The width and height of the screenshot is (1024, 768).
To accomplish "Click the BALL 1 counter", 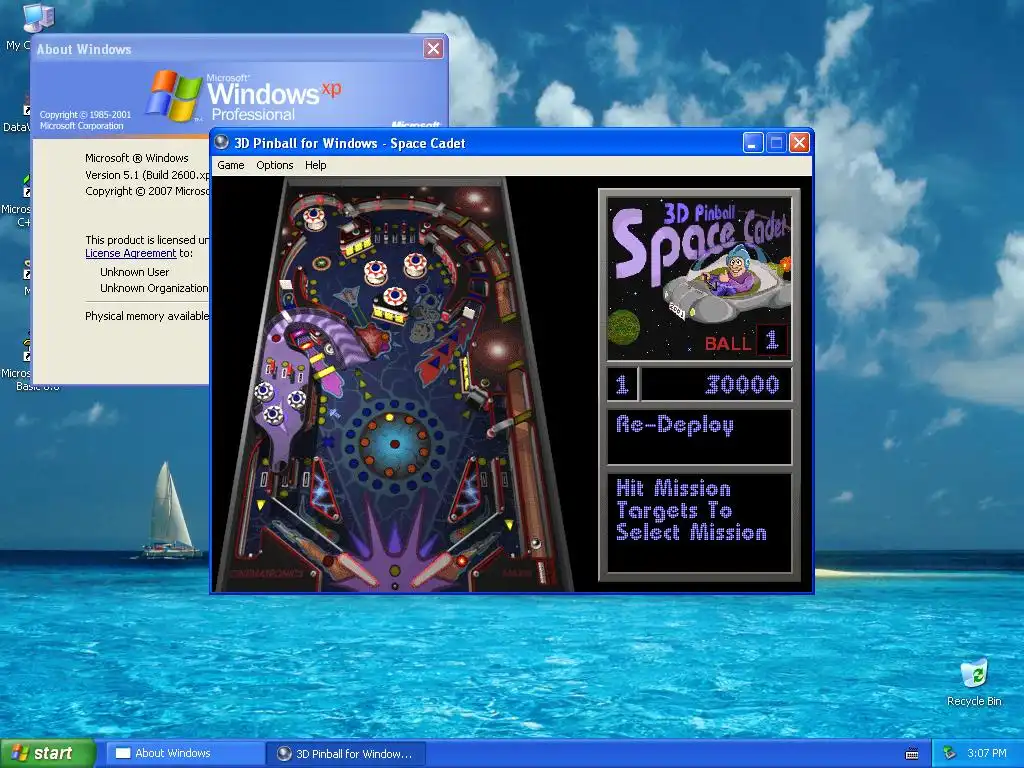I will [745, 342].
